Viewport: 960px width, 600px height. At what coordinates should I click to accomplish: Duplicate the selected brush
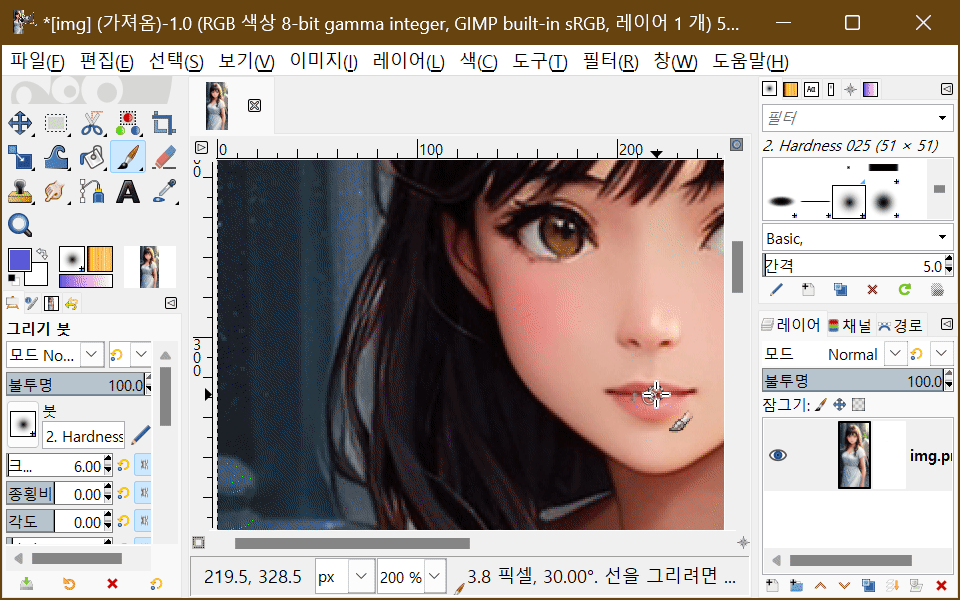pos(840,290)
